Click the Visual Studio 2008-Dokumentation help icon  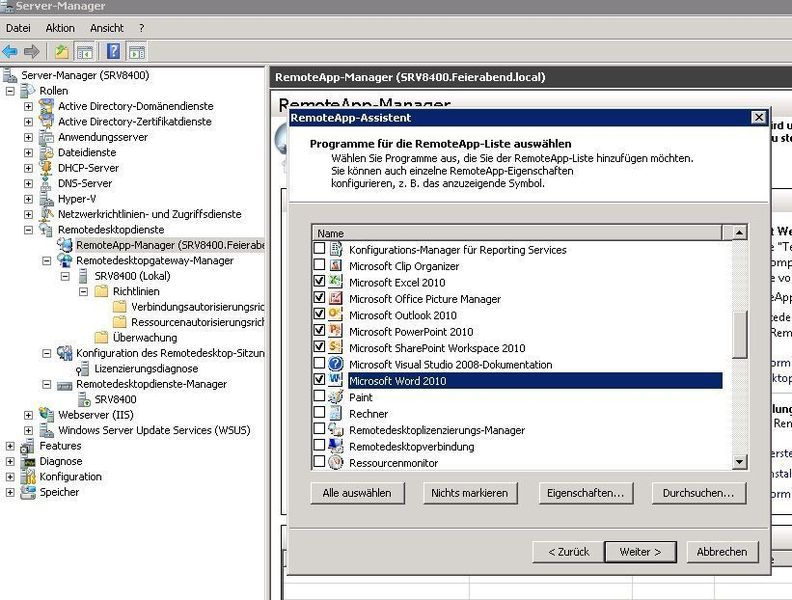(x=335, y=364)
